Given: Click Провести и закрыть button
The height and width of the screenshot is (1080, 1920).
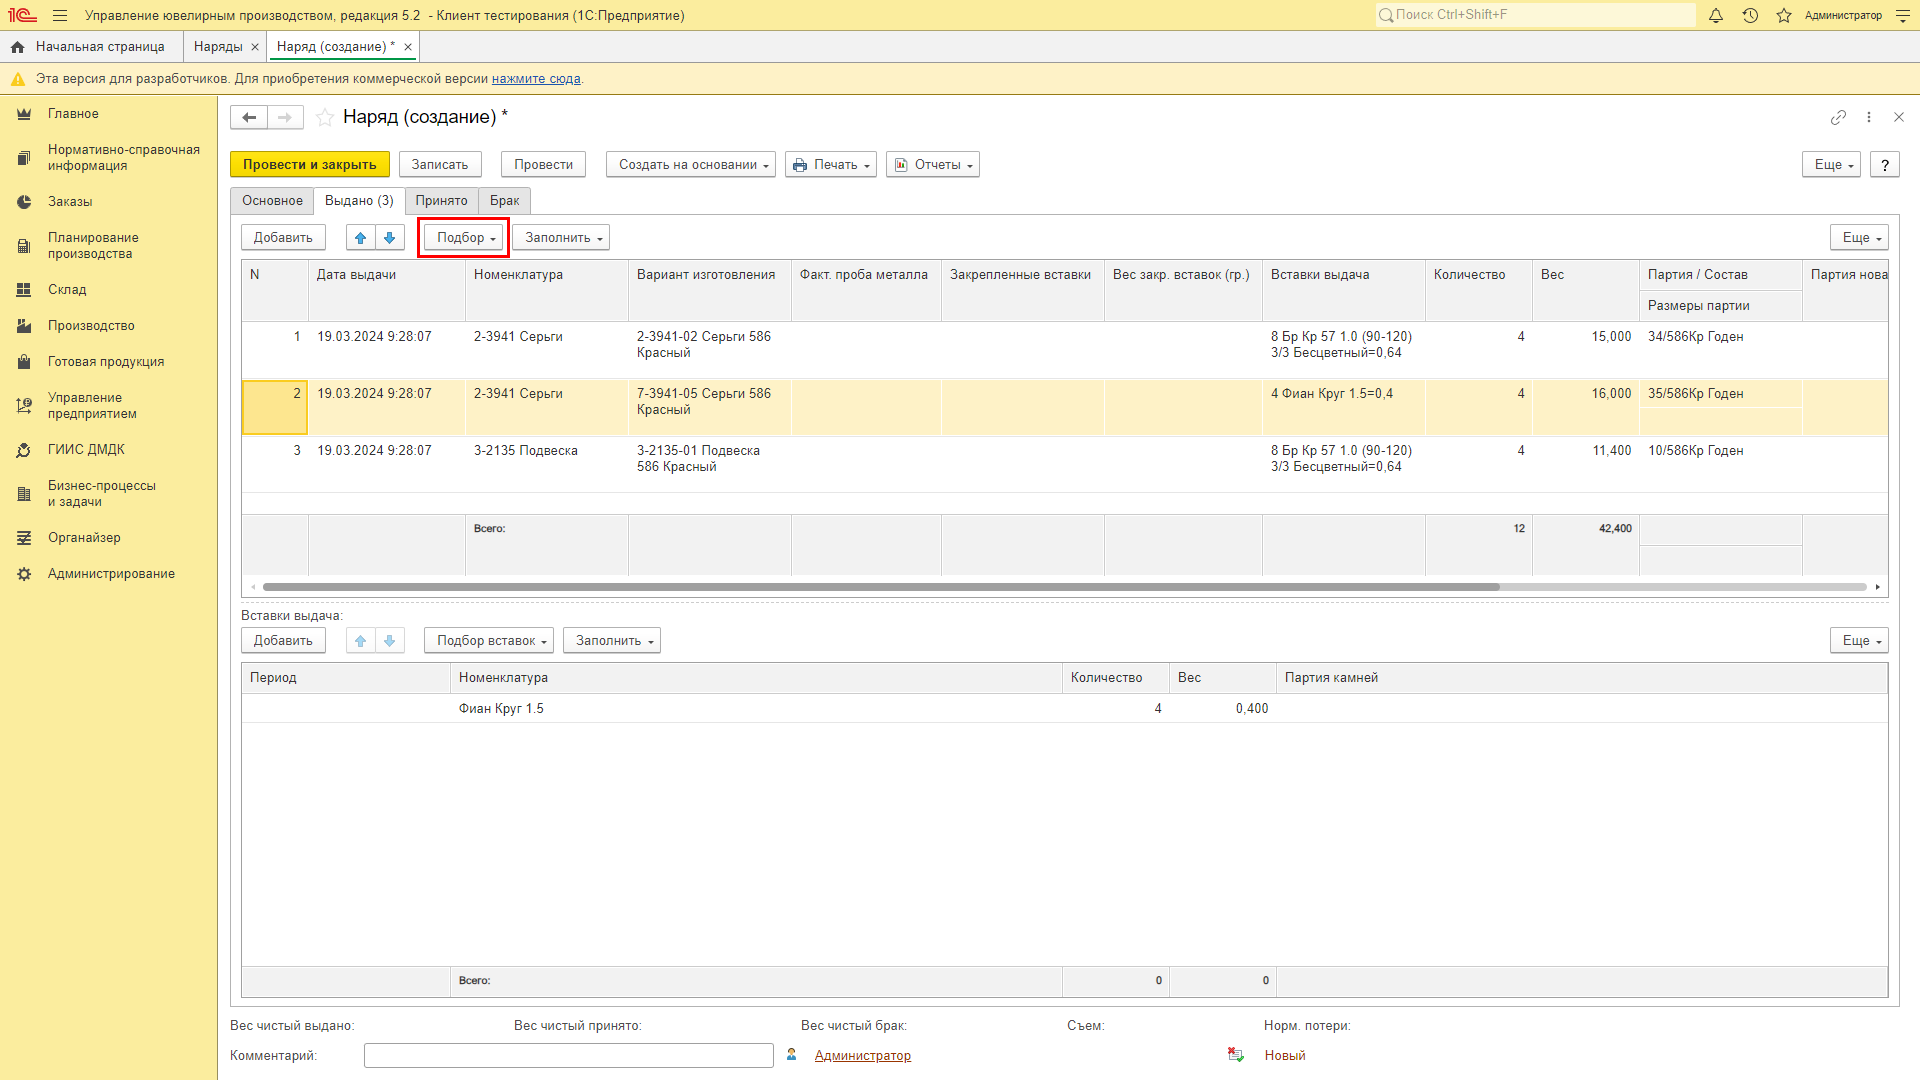Looking at the screenshot, I should coord(310,165).
